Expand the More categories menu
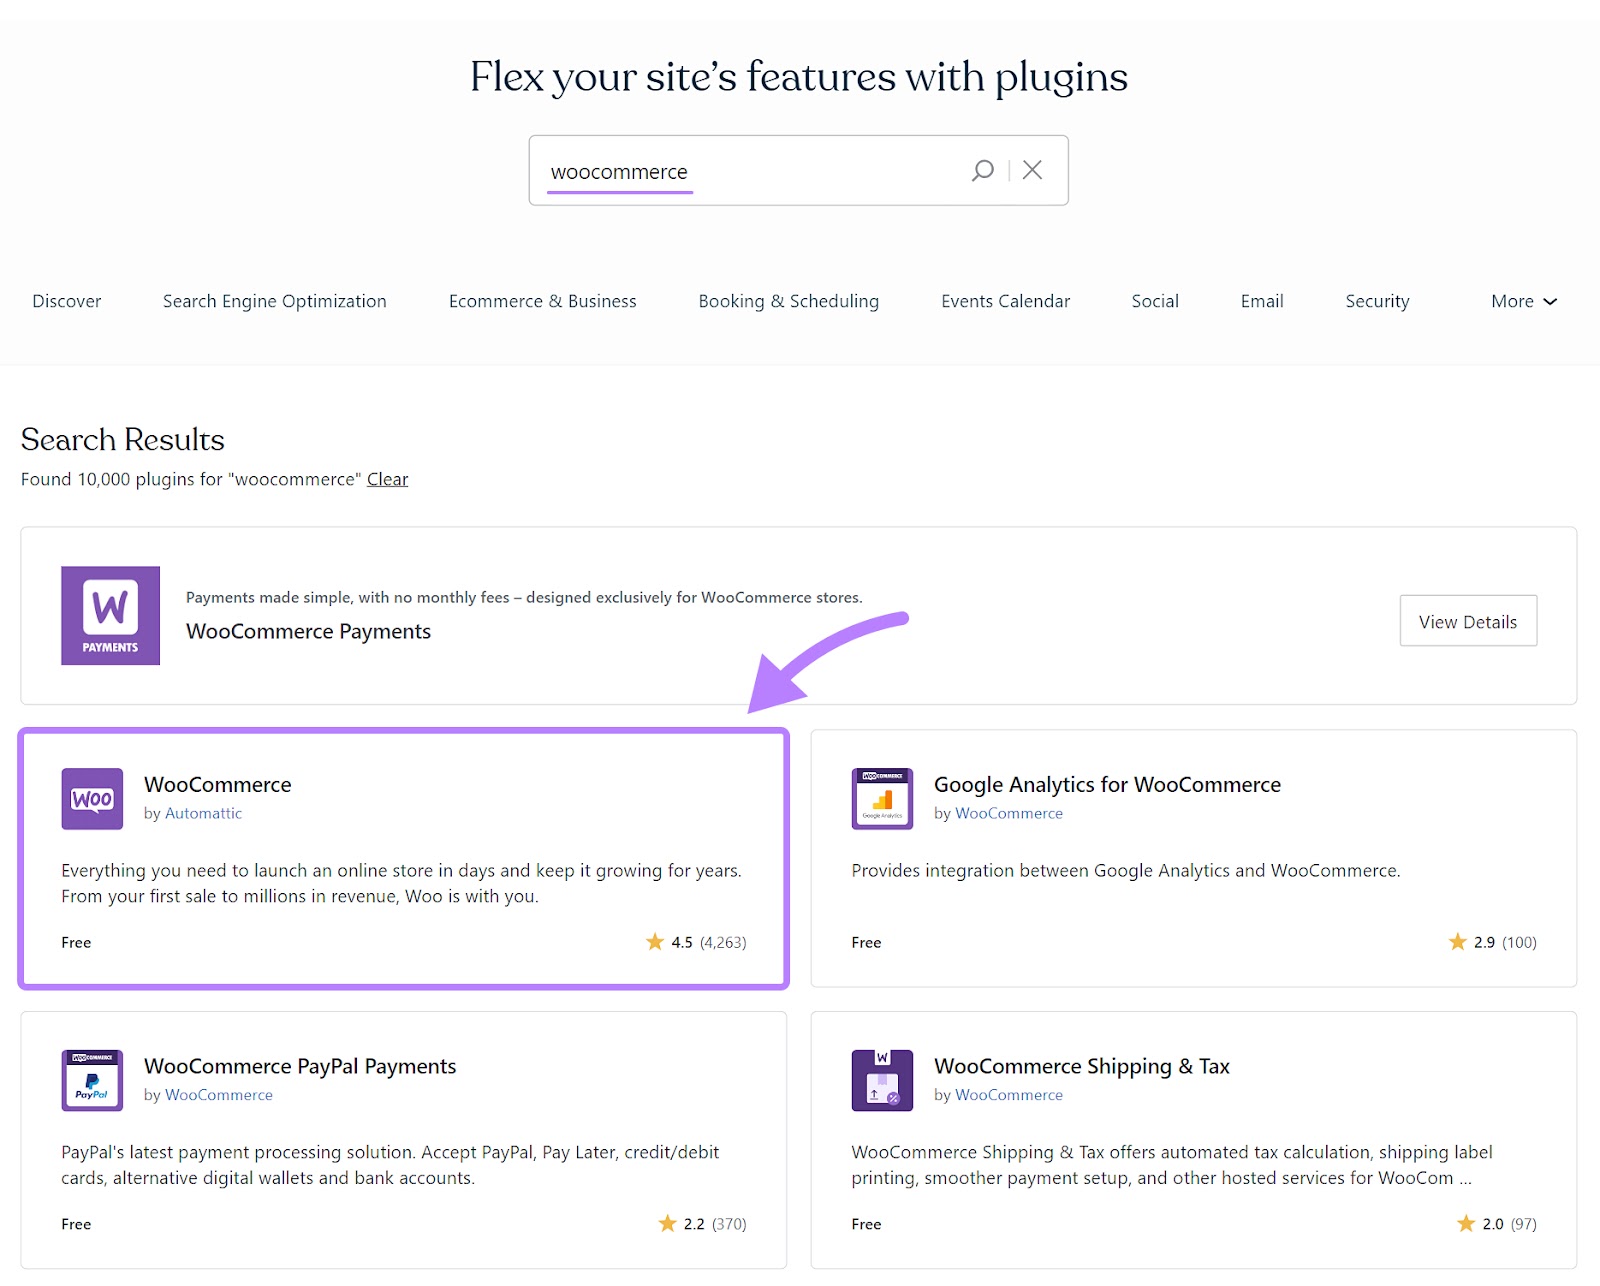This screenshot has width=1600, height=1286. [1523, 301]
